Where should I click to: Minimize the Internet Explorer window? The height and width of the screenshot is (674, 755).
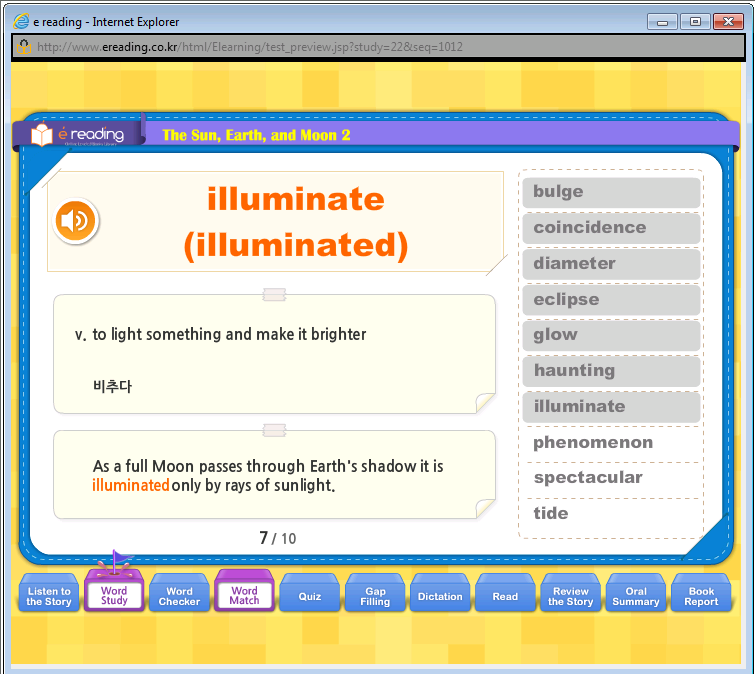[662, 22]
